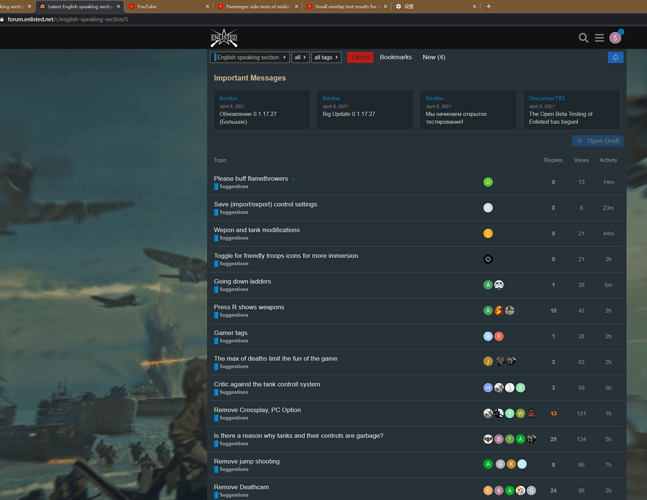
Task: Click the red F avatar on Gamer tags row
Action: point(499,336)
